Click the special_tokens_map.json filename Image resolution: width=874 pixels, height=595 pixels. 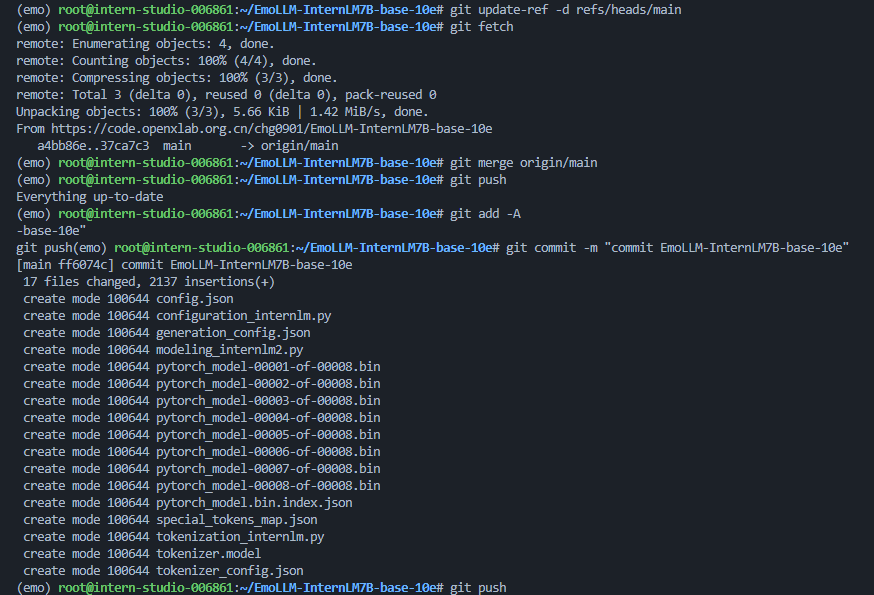point(236,519)
